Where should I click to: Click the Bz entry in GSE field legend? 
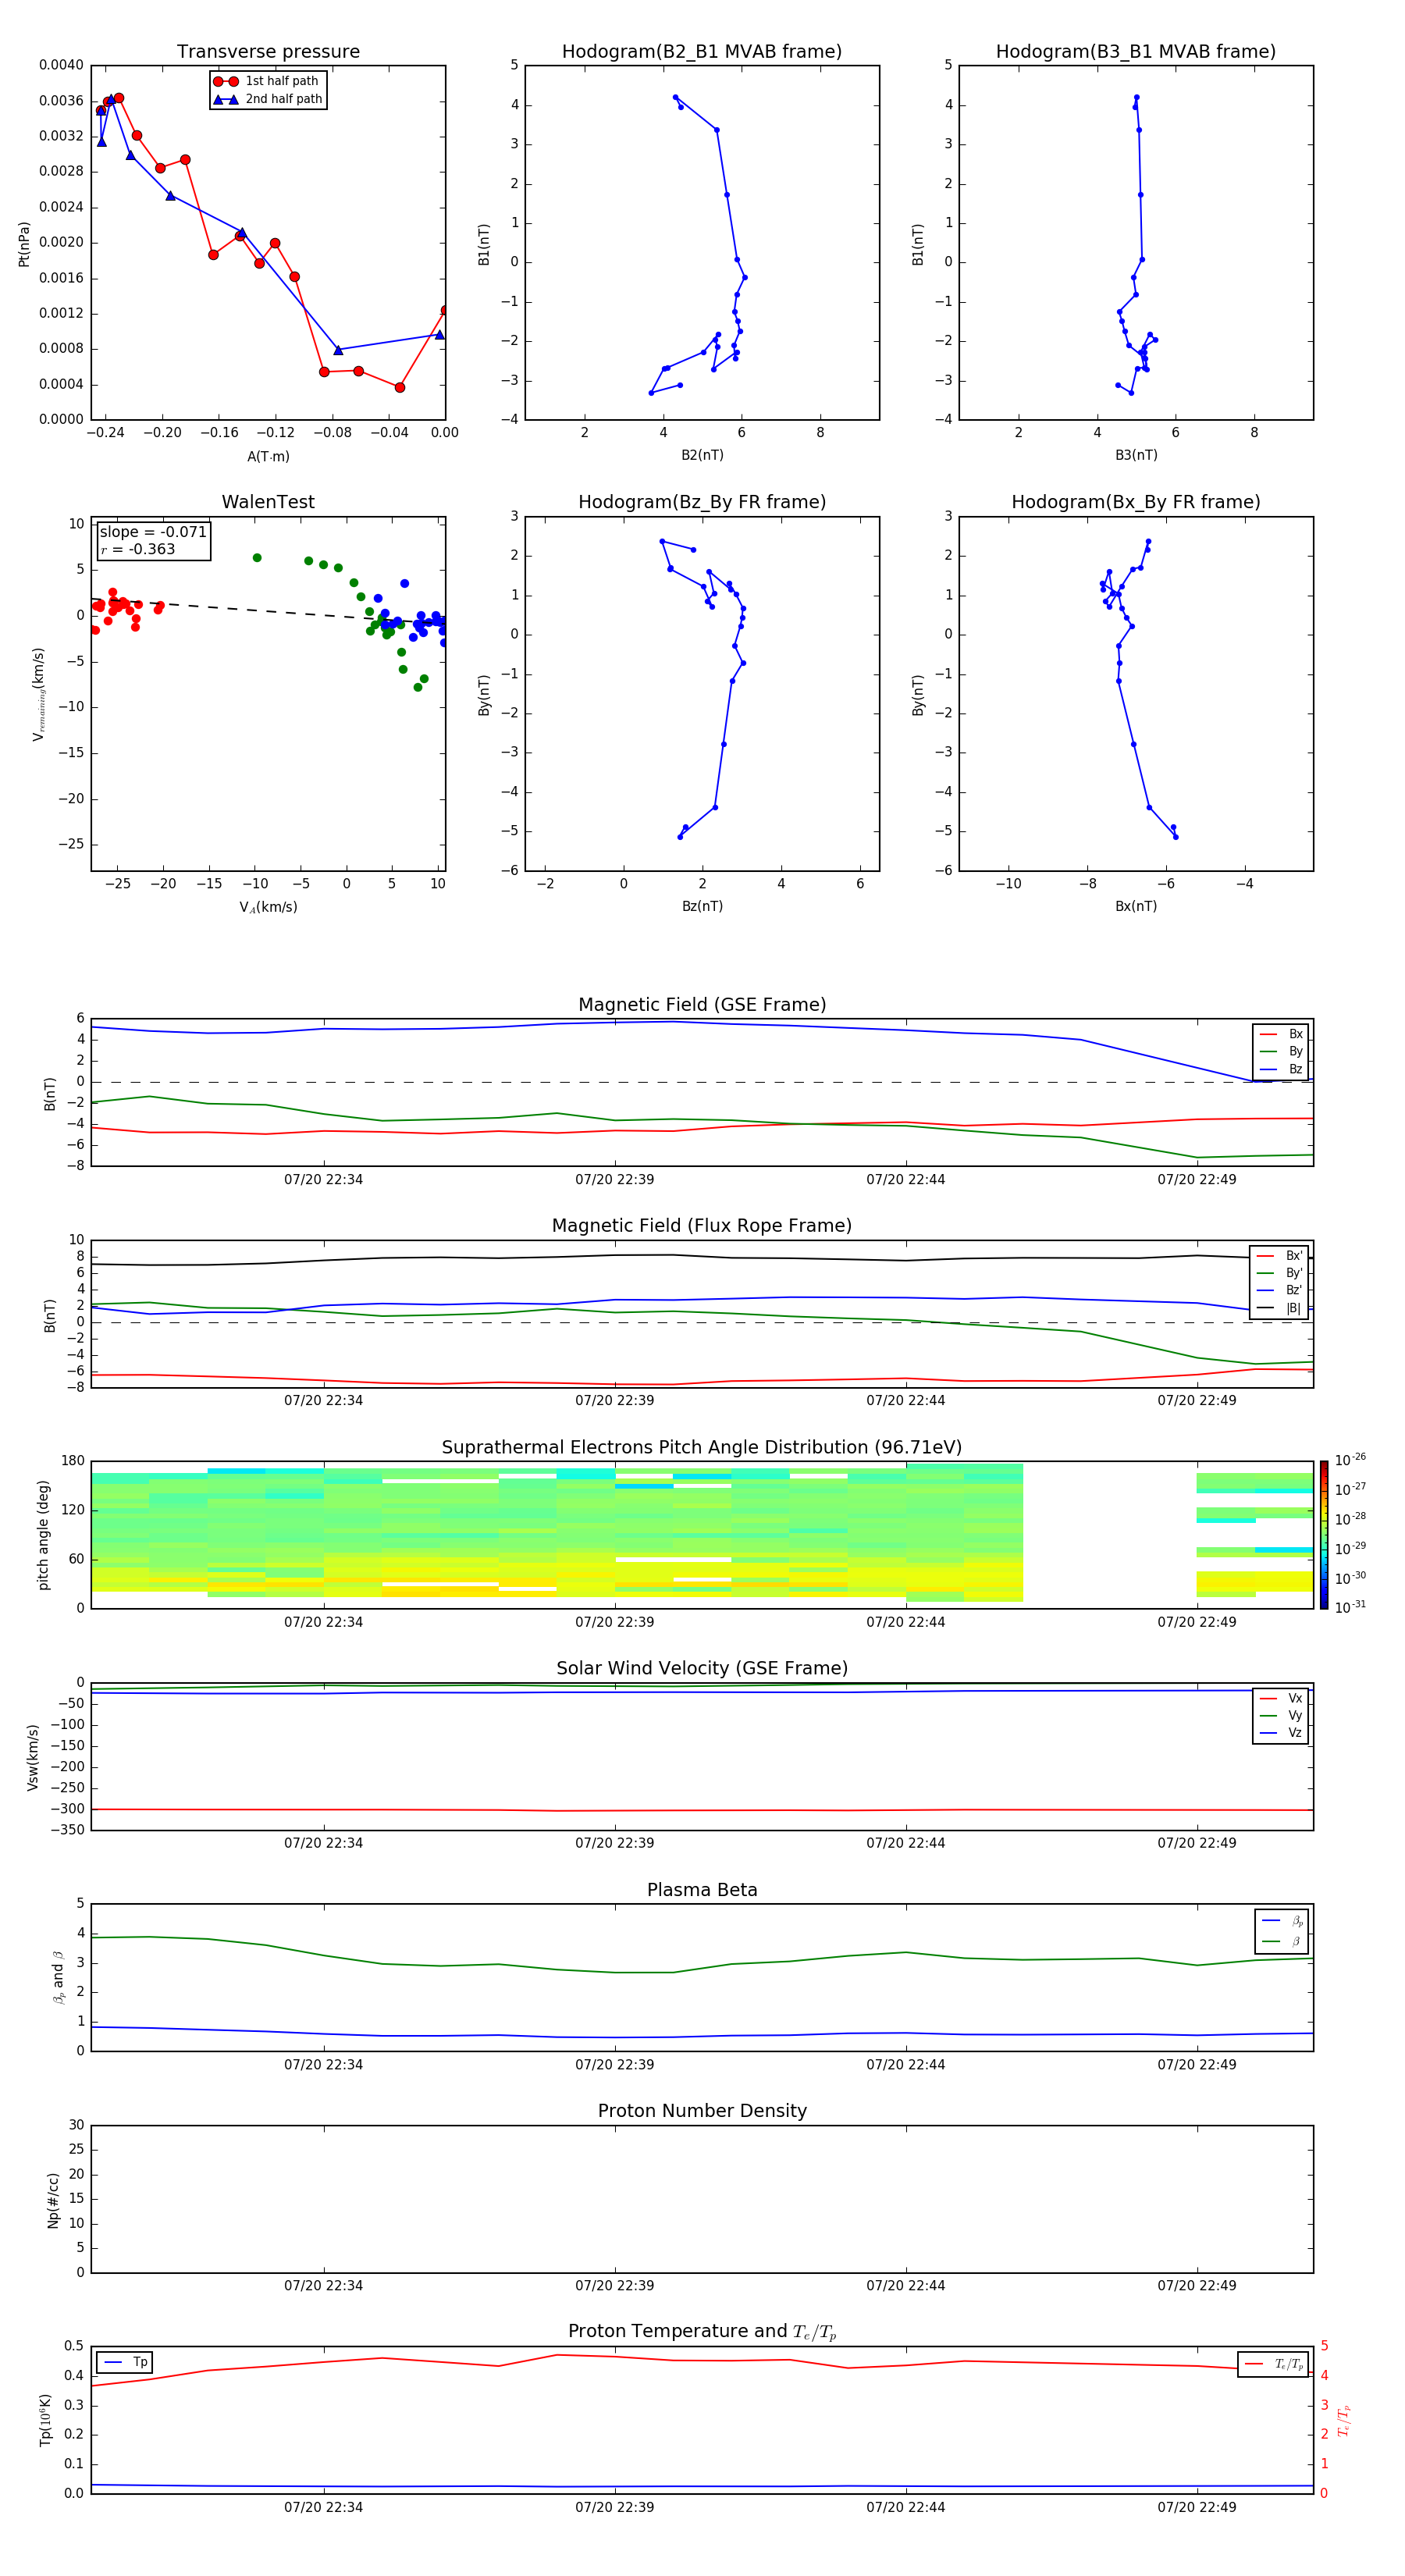tap(1281, 1069)
